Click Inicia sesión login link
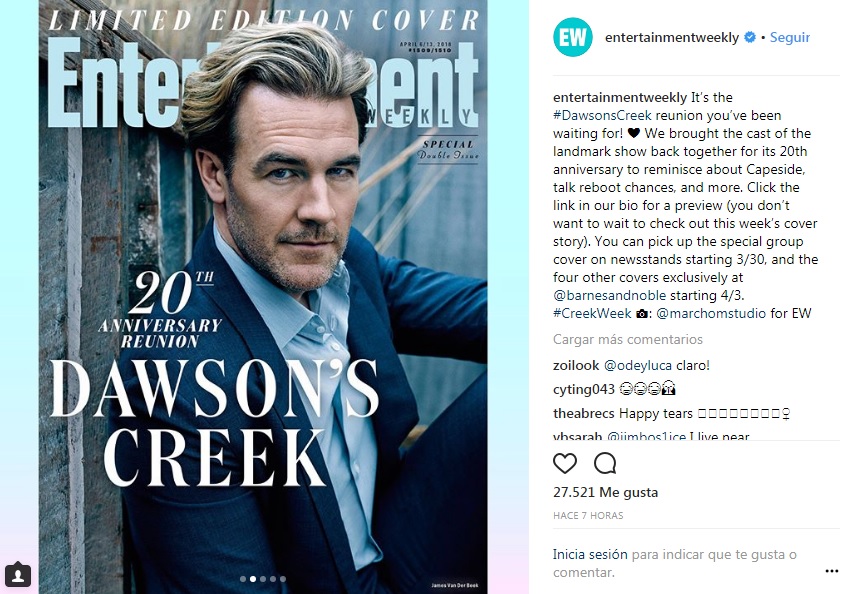844x594 pixels. pos(590,554)
